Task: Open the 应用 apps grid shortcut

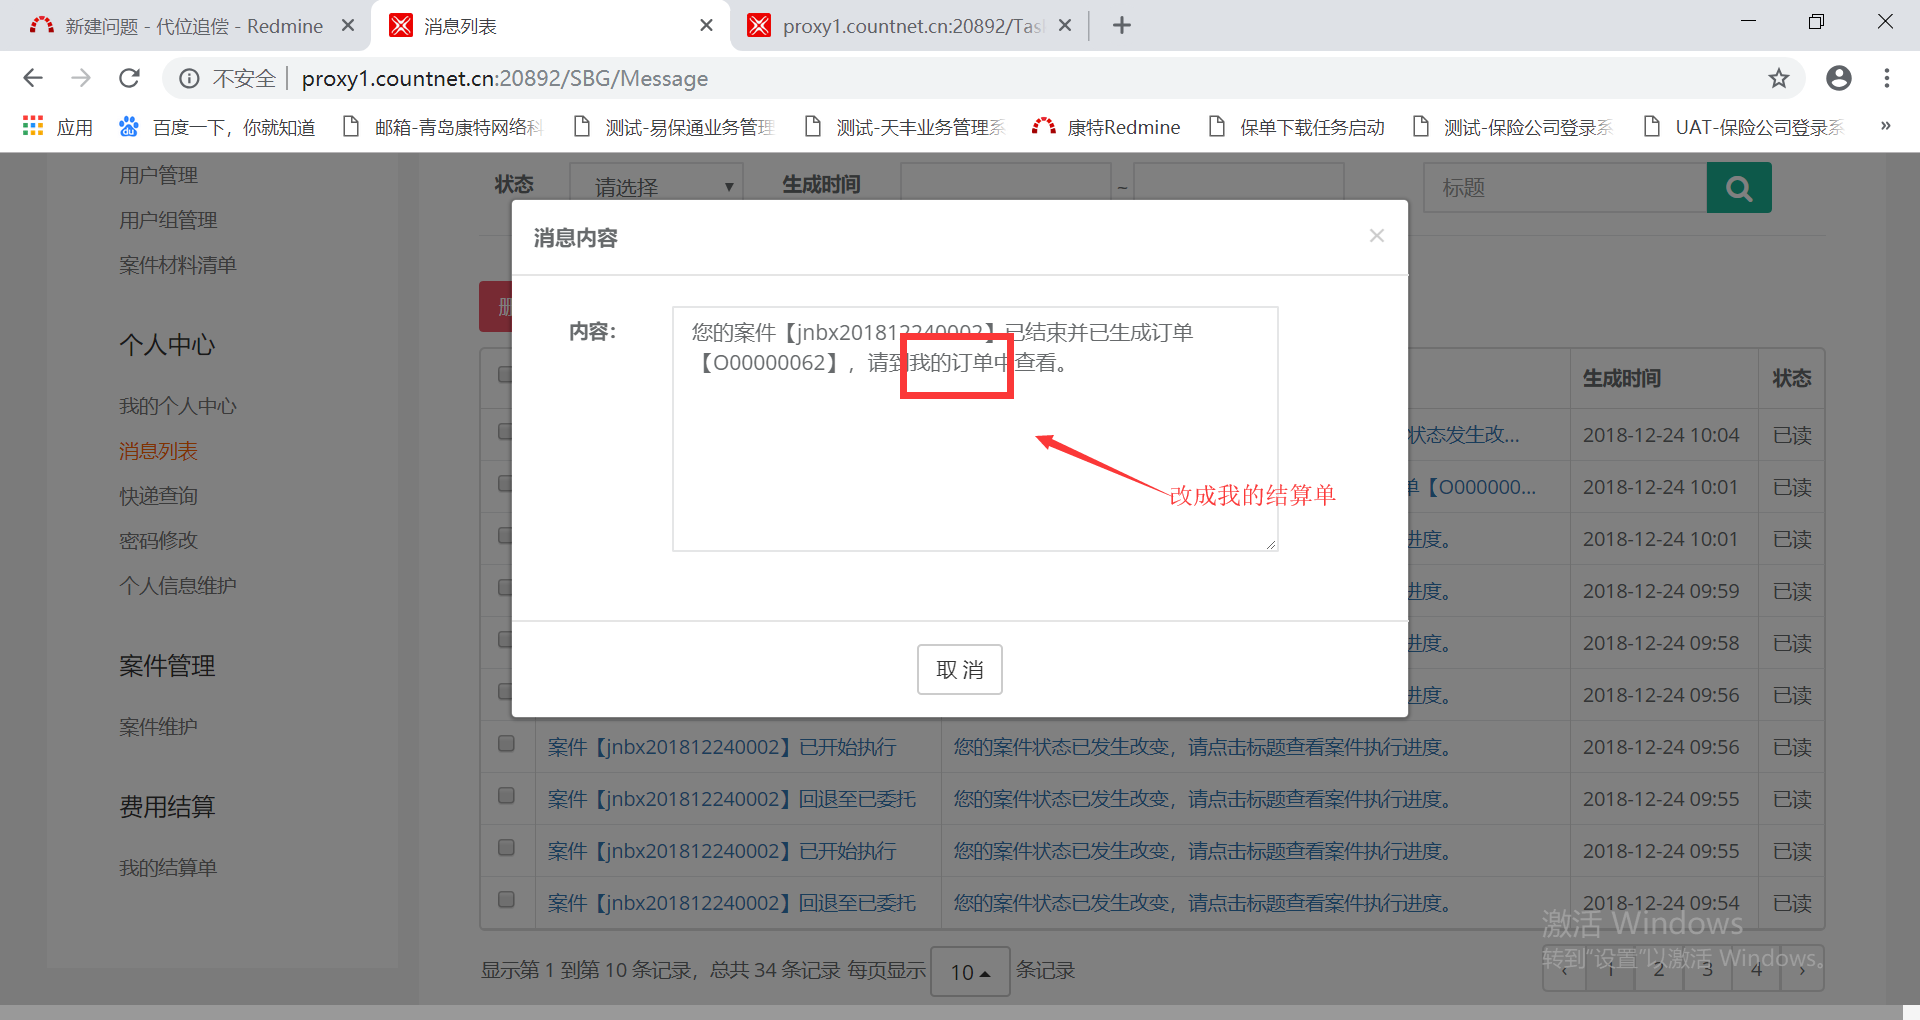Action: [57, 127]
